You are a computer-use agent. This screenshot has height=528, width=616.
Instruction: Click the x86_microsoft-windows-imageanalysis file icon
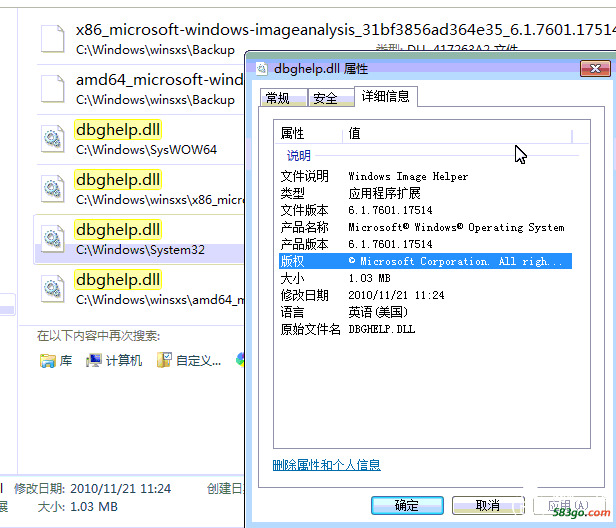click(52, 39)
